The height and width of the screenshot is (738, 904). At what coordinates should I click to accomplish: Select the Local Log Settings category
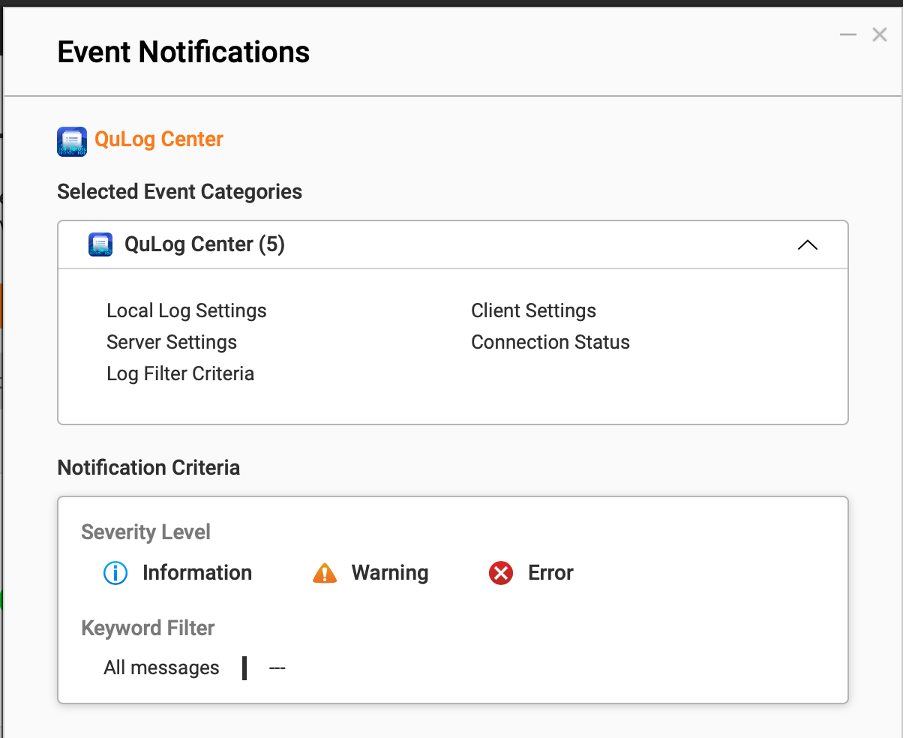point(186,311)
